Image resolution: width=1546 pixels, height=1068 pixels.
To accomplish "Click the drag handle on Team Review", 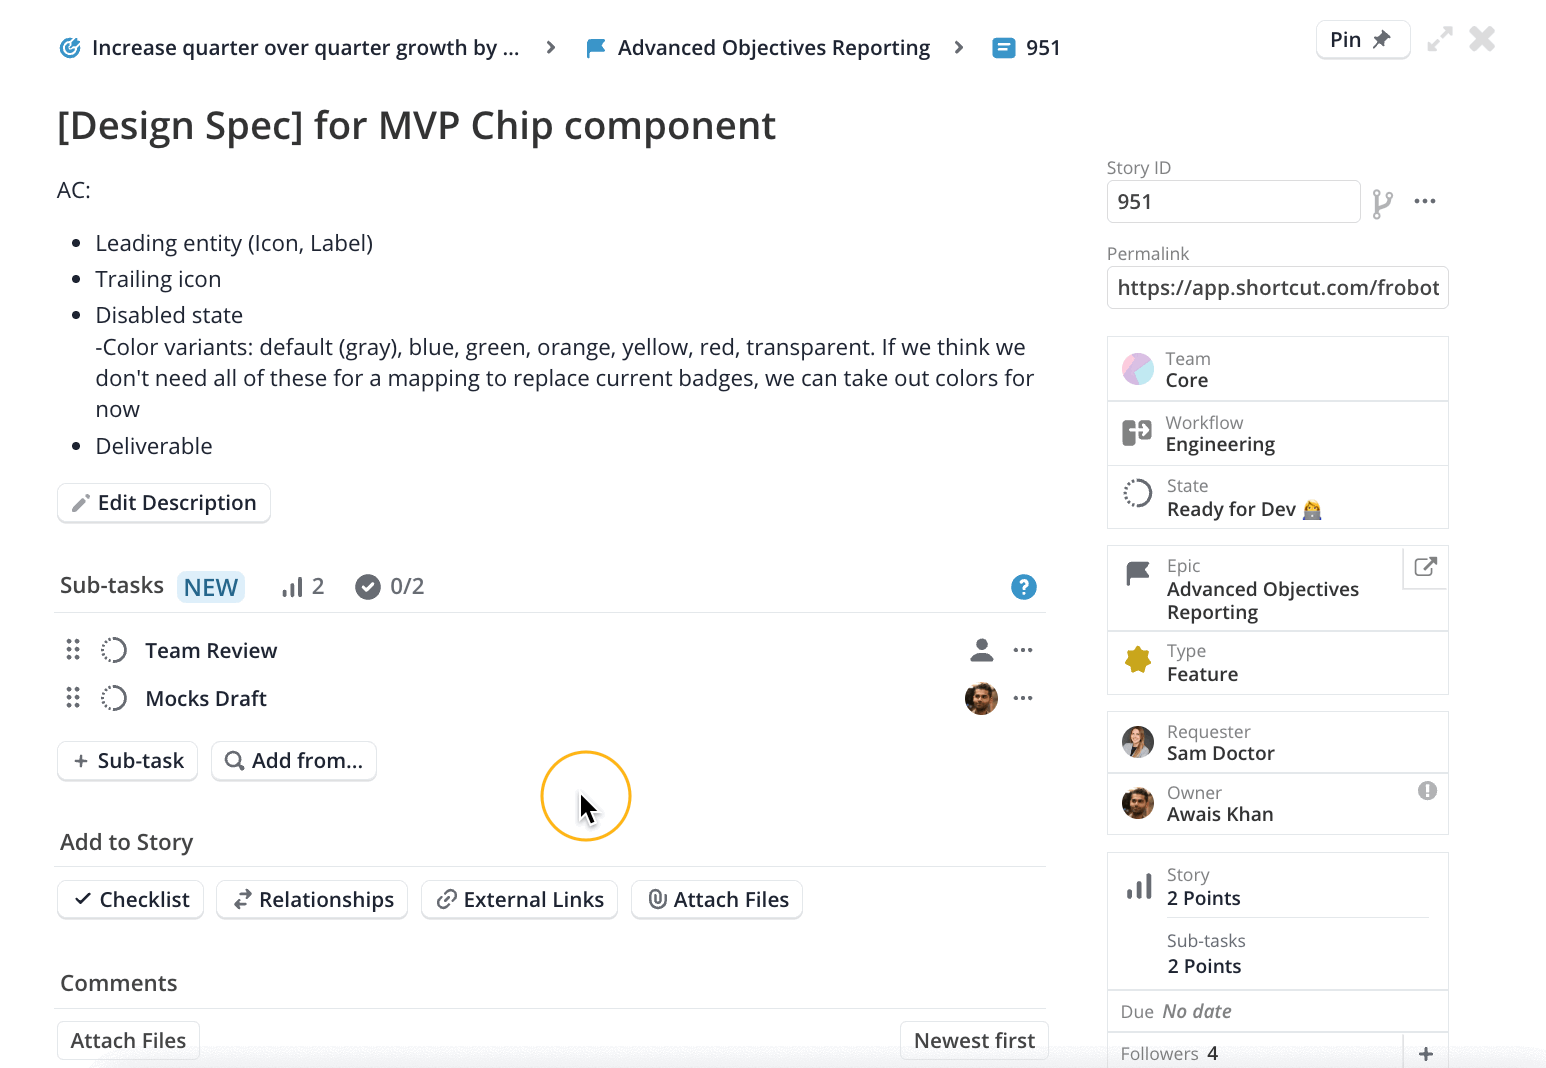I will [x=72, y=649].
